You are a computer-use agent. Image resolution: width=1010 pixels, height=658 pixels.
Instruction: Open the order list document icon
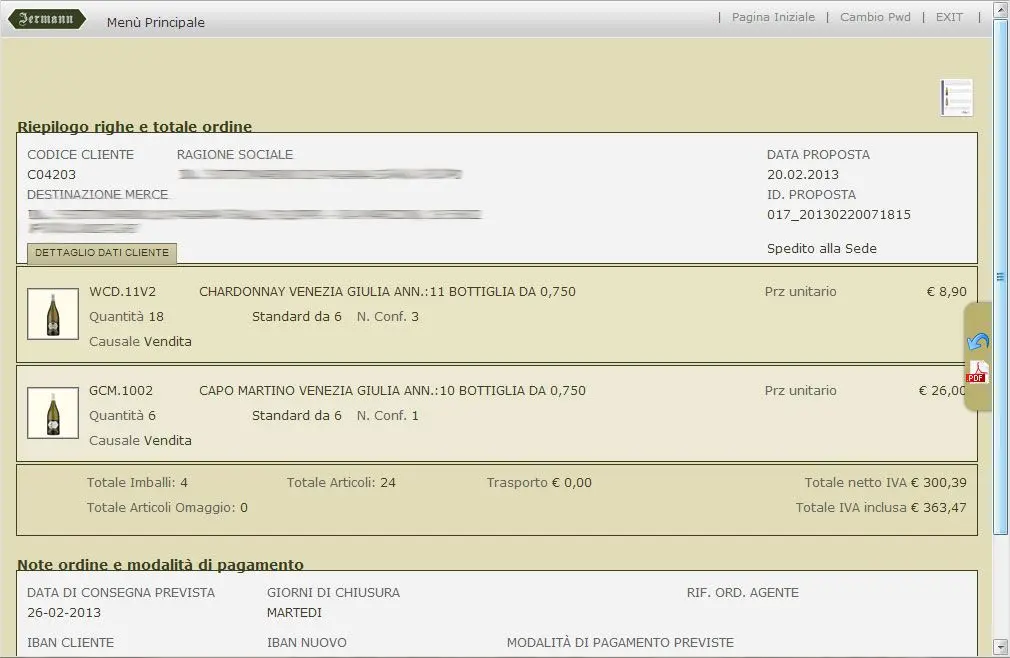(x=957, y=98)
